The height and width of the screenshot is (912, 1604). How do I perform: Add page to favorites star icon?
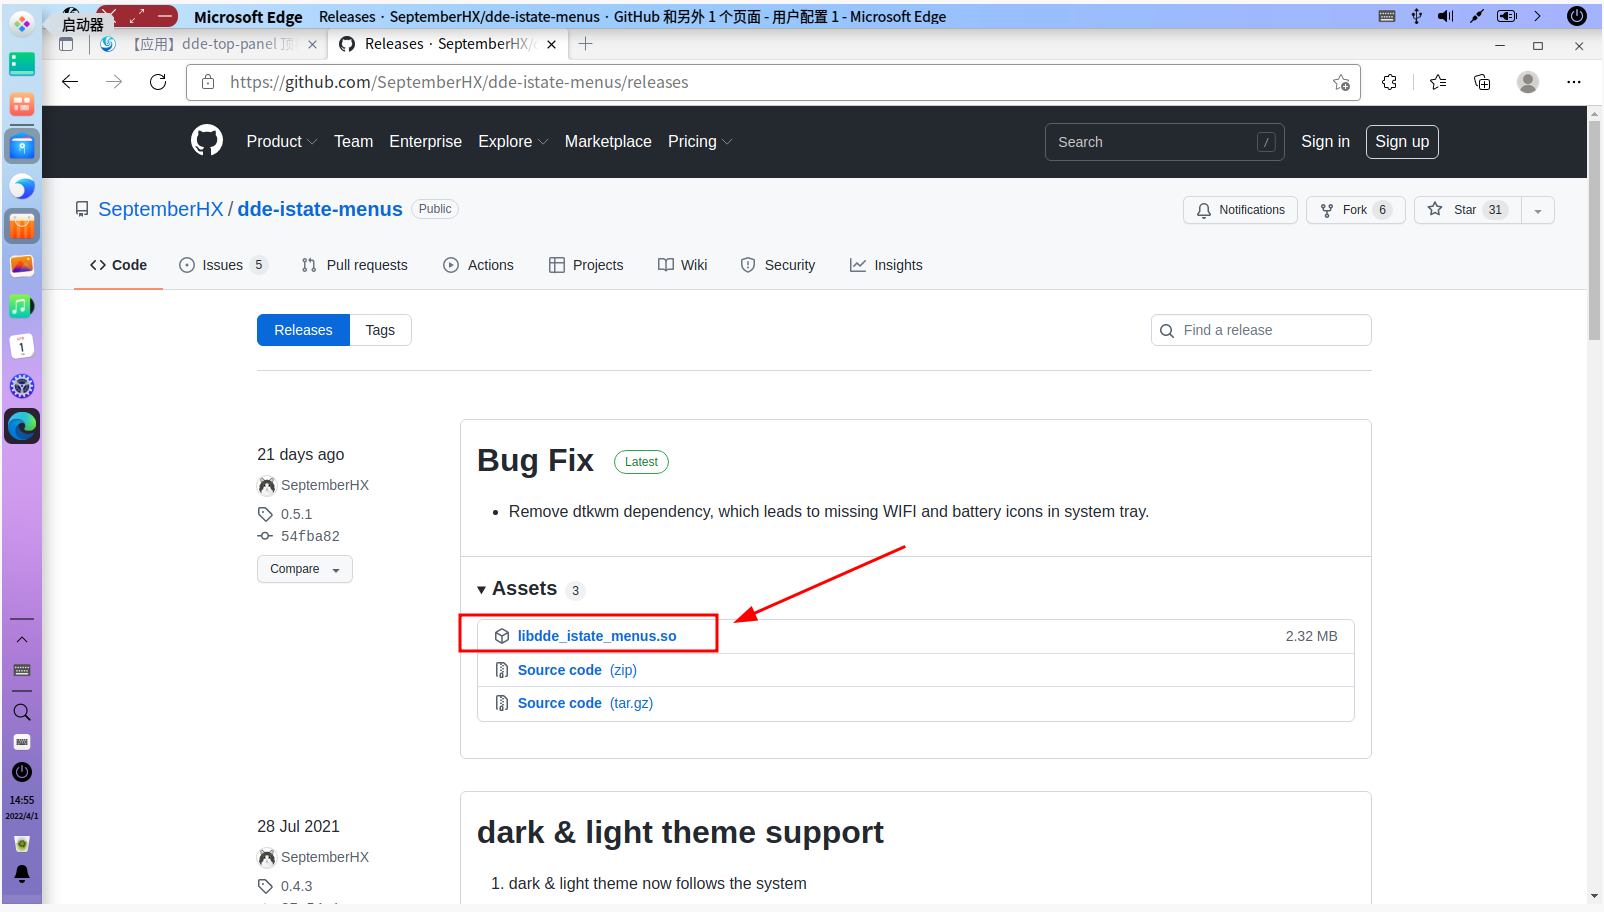[1341, 82]
